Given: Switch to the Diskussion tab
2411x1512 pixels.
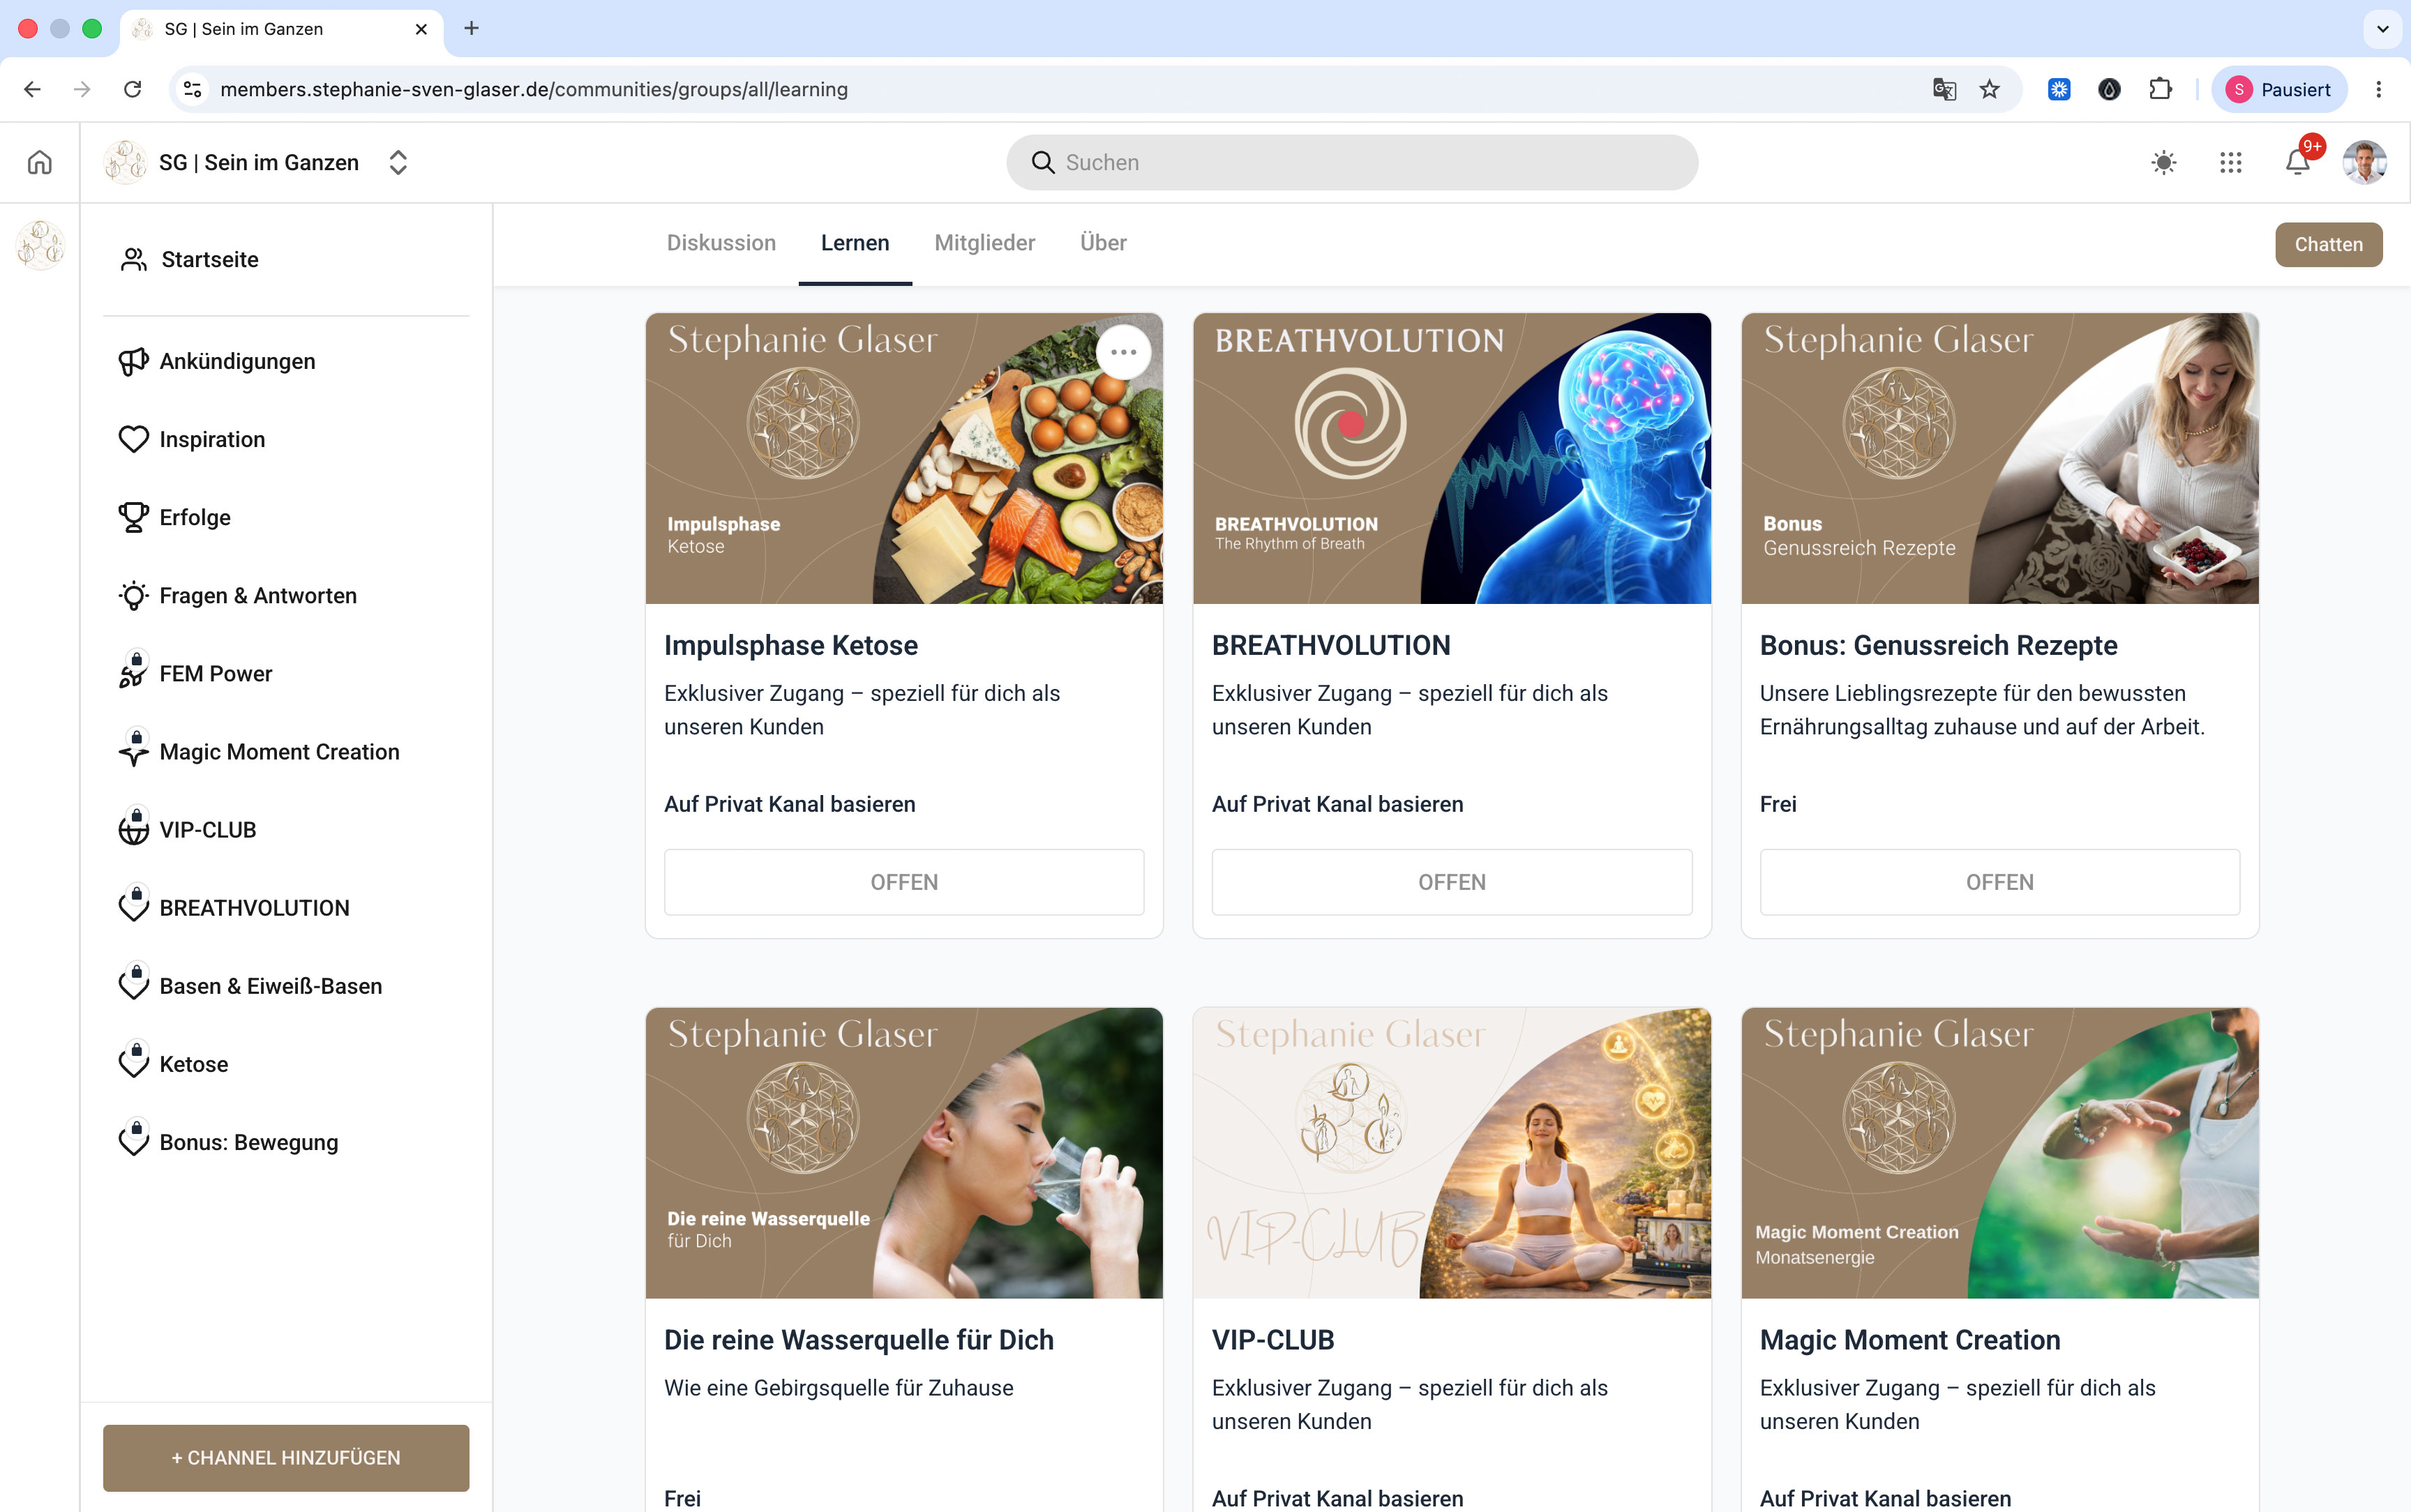Looking at the screenshot, I should point(721,243).
